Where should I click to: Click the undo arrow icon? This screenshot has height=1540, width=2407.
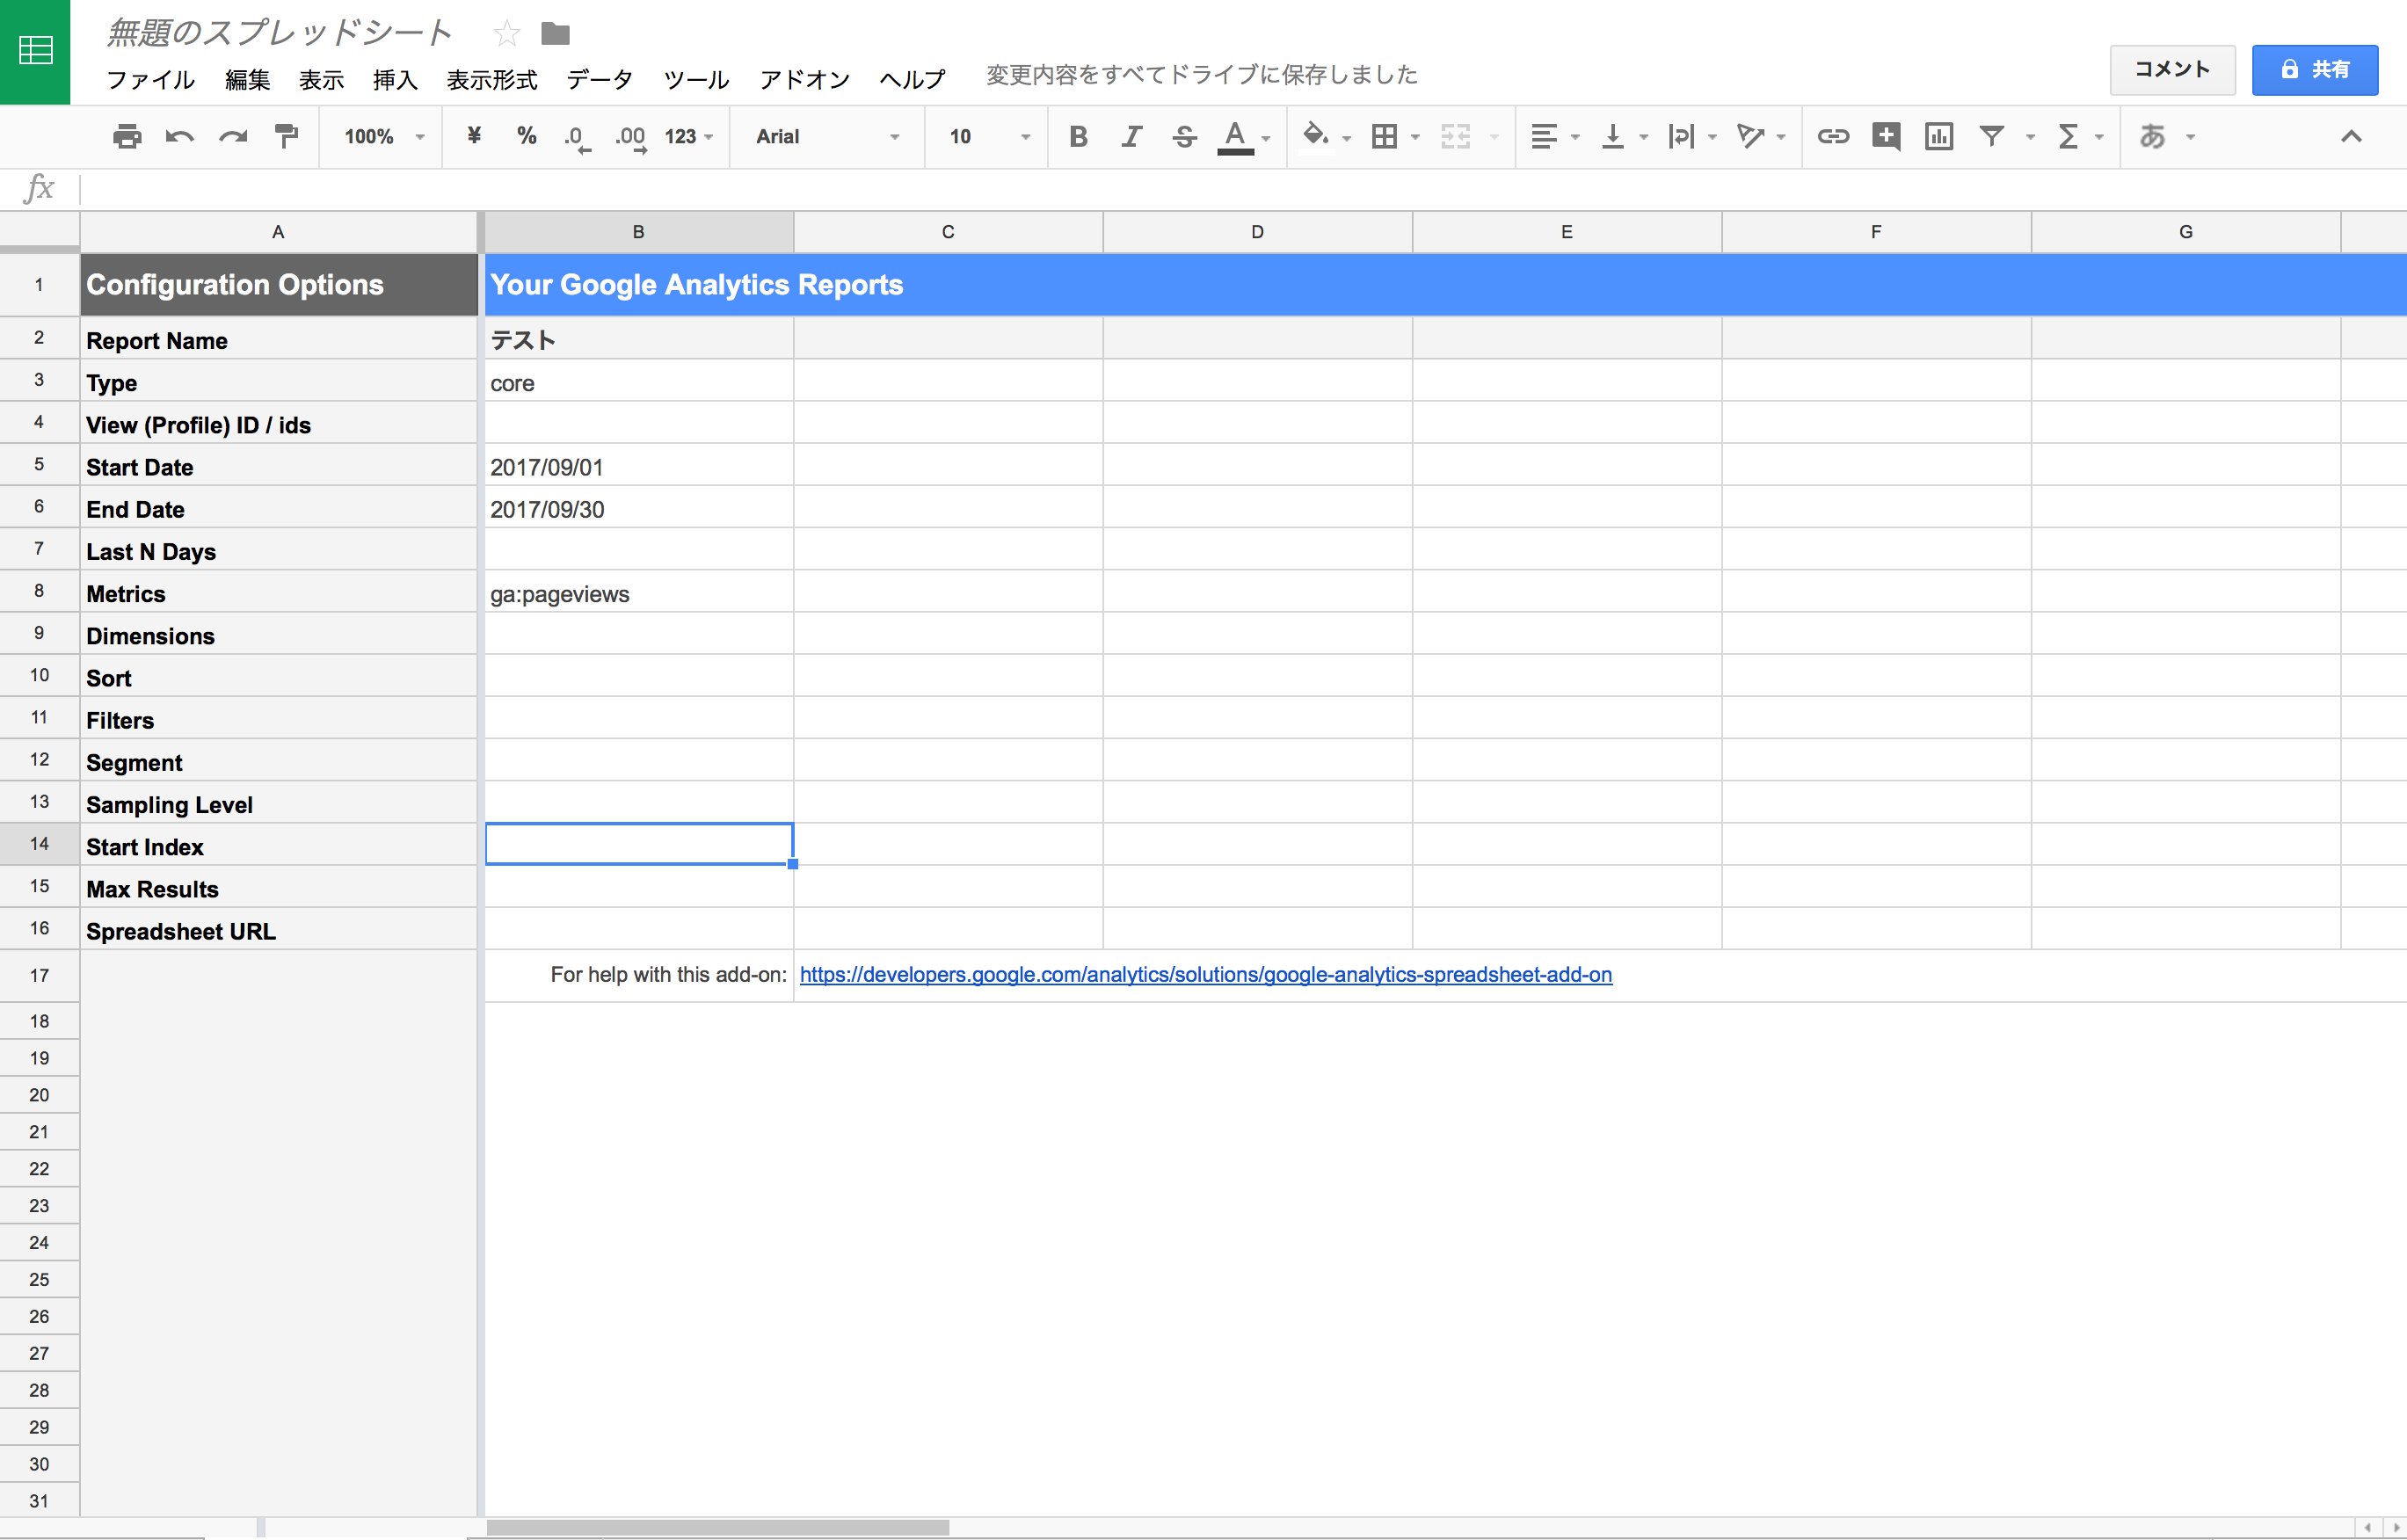[180, 136]
